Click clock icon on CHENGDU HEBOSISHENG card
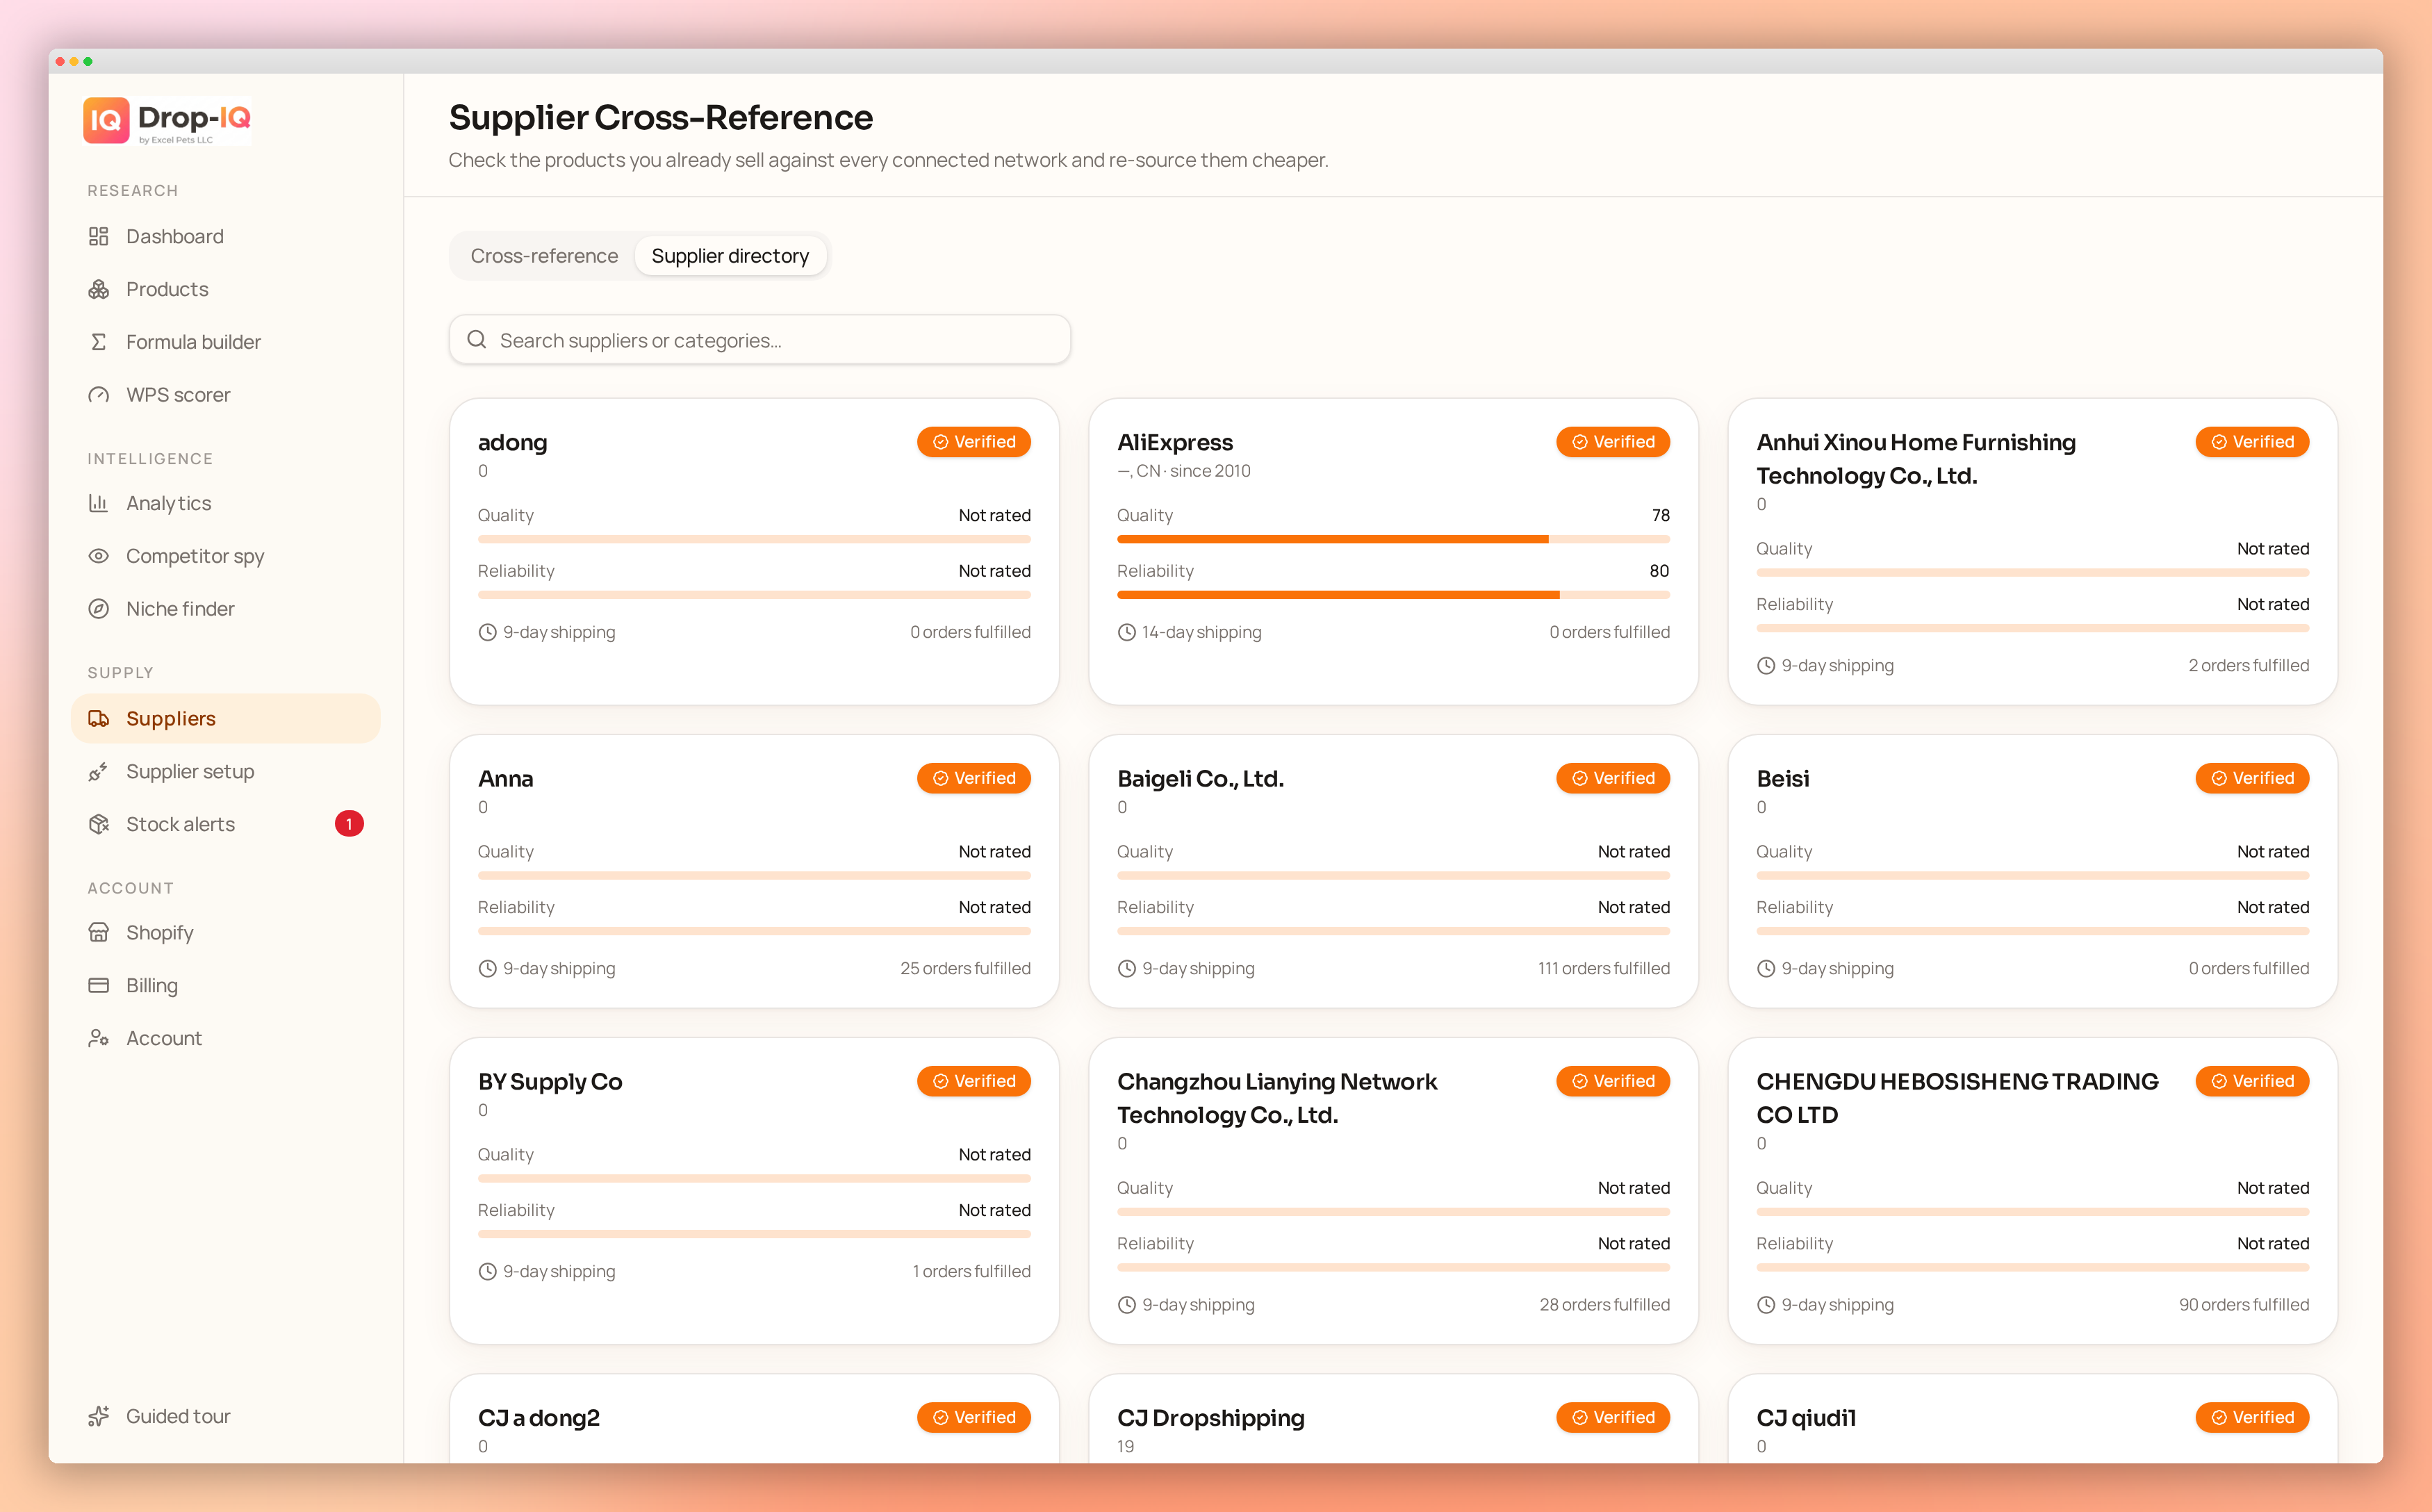This screenshot has width=2432, height=1512. tap(1766, 1305)
